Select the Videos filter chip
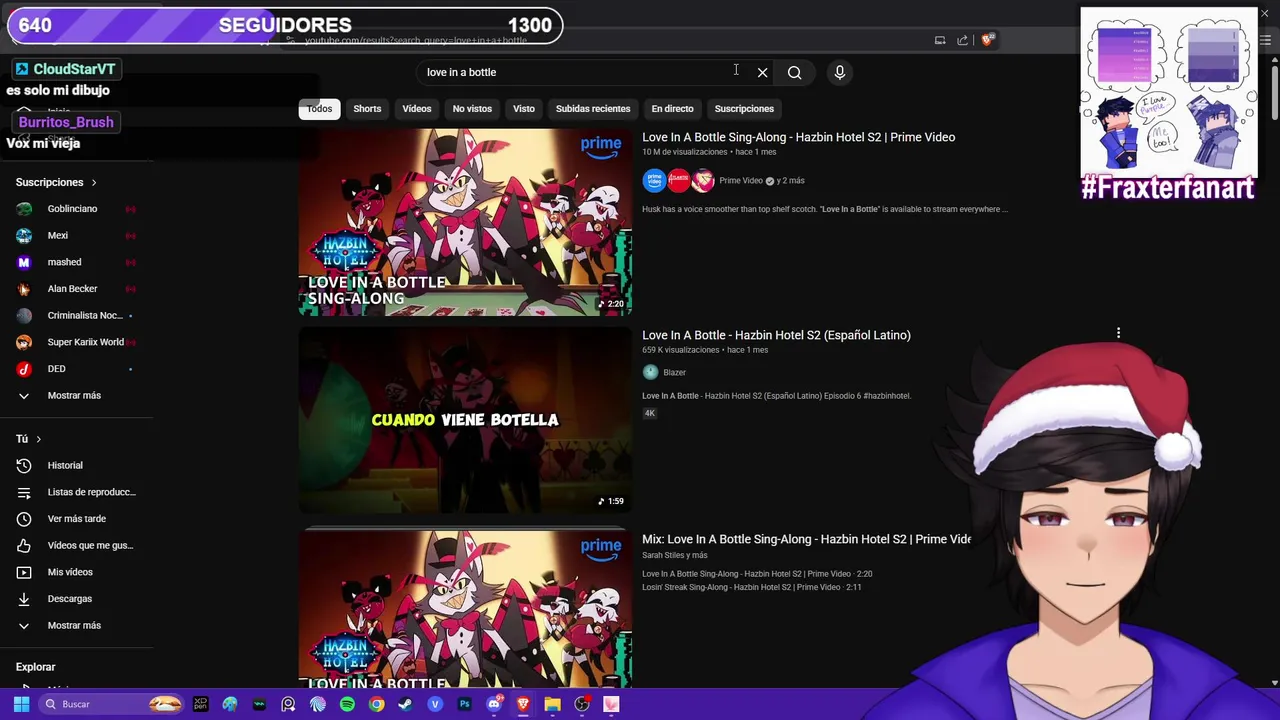The height and width of the screenshot is (720, 1280). click(417, 109)
